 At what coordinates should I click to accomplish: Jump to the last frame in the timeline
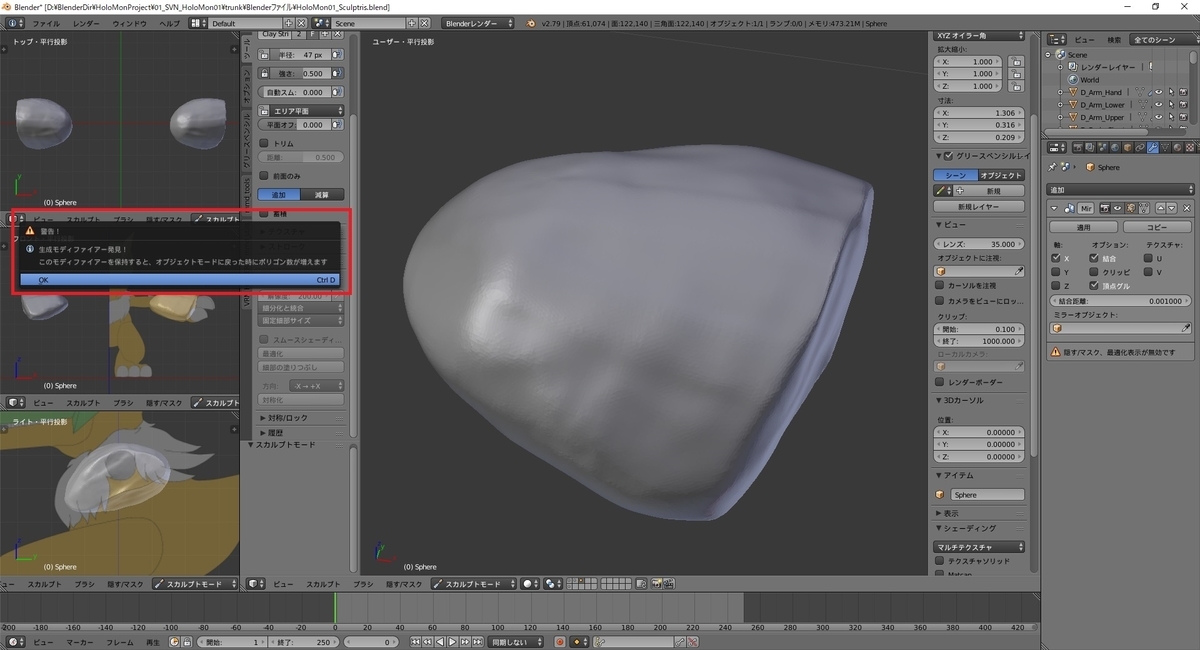[477, 642]
